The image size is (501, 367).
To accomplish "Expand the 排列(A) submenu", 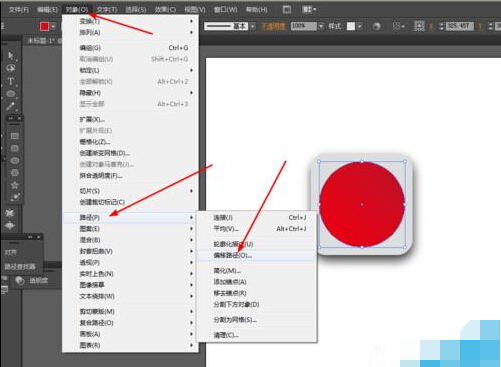I will tap(130, 33).
